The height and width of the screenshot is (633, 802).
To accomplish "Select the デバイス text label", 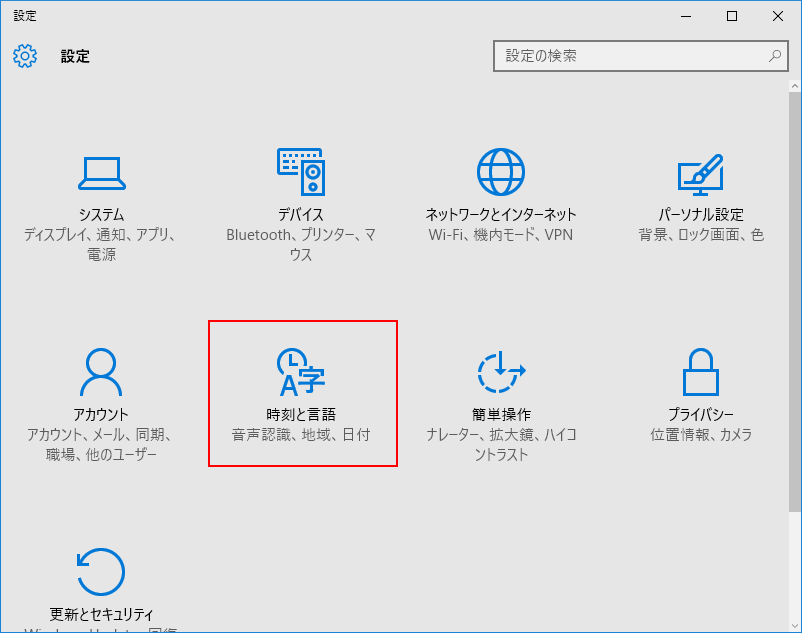I will (301, 215).
